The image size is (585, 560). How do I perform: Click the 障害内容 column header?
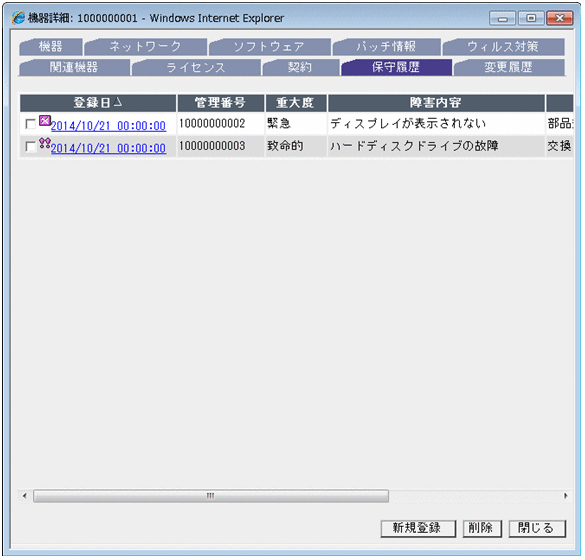tap(436, 103)
